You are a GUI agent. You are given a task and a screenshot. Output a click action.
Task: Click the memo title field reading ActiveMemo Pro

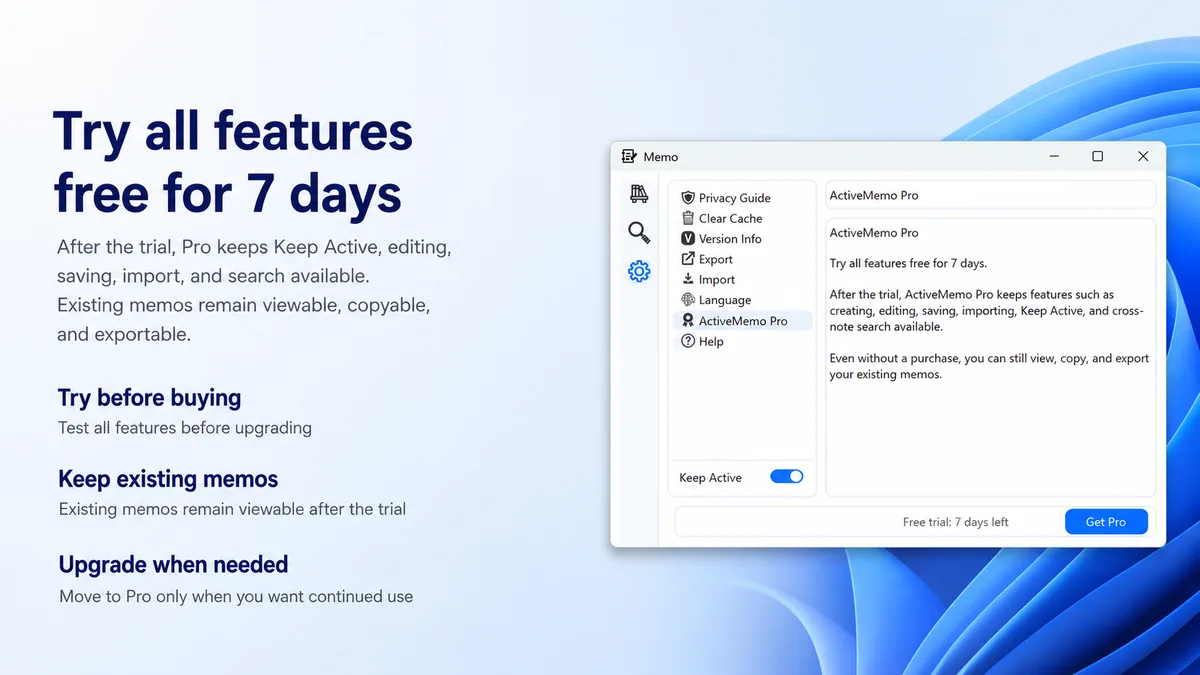click(x=990, y=195)
